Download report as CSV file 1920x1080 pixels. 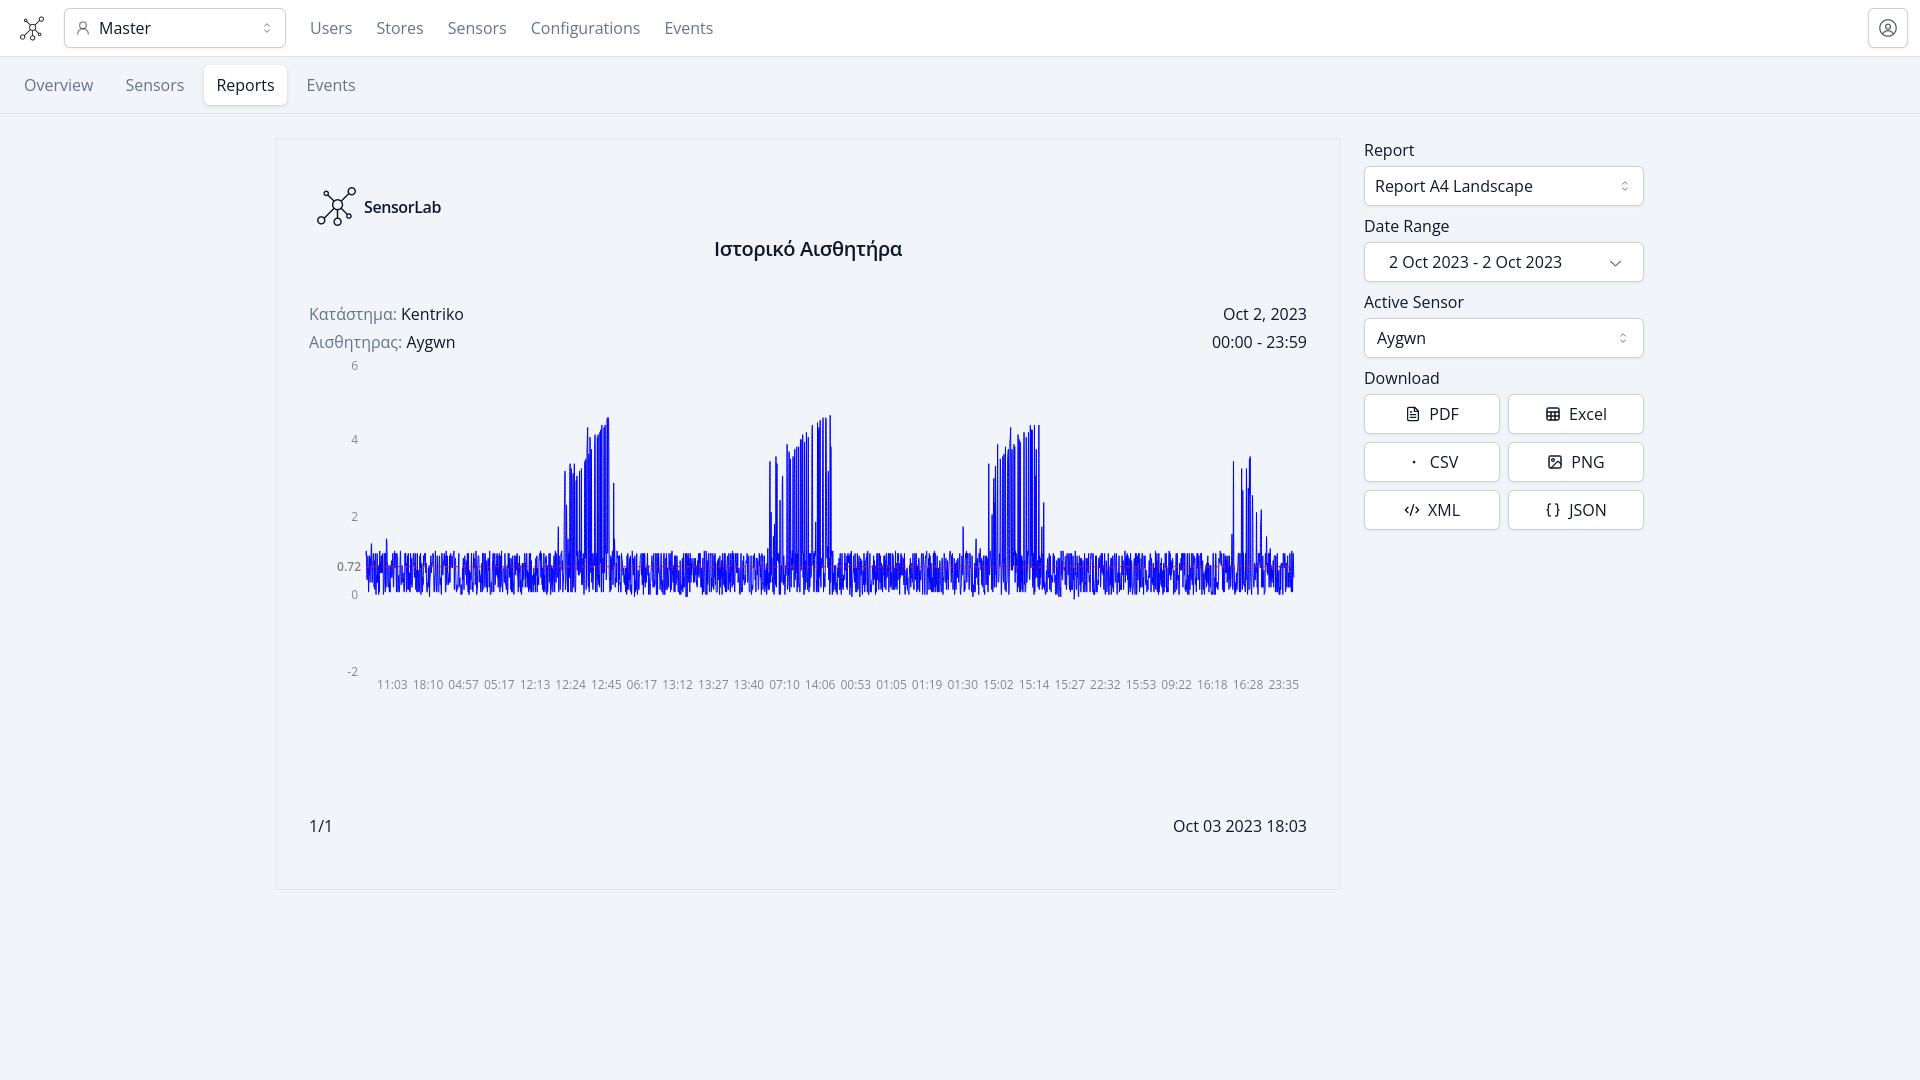(1431, 462)
